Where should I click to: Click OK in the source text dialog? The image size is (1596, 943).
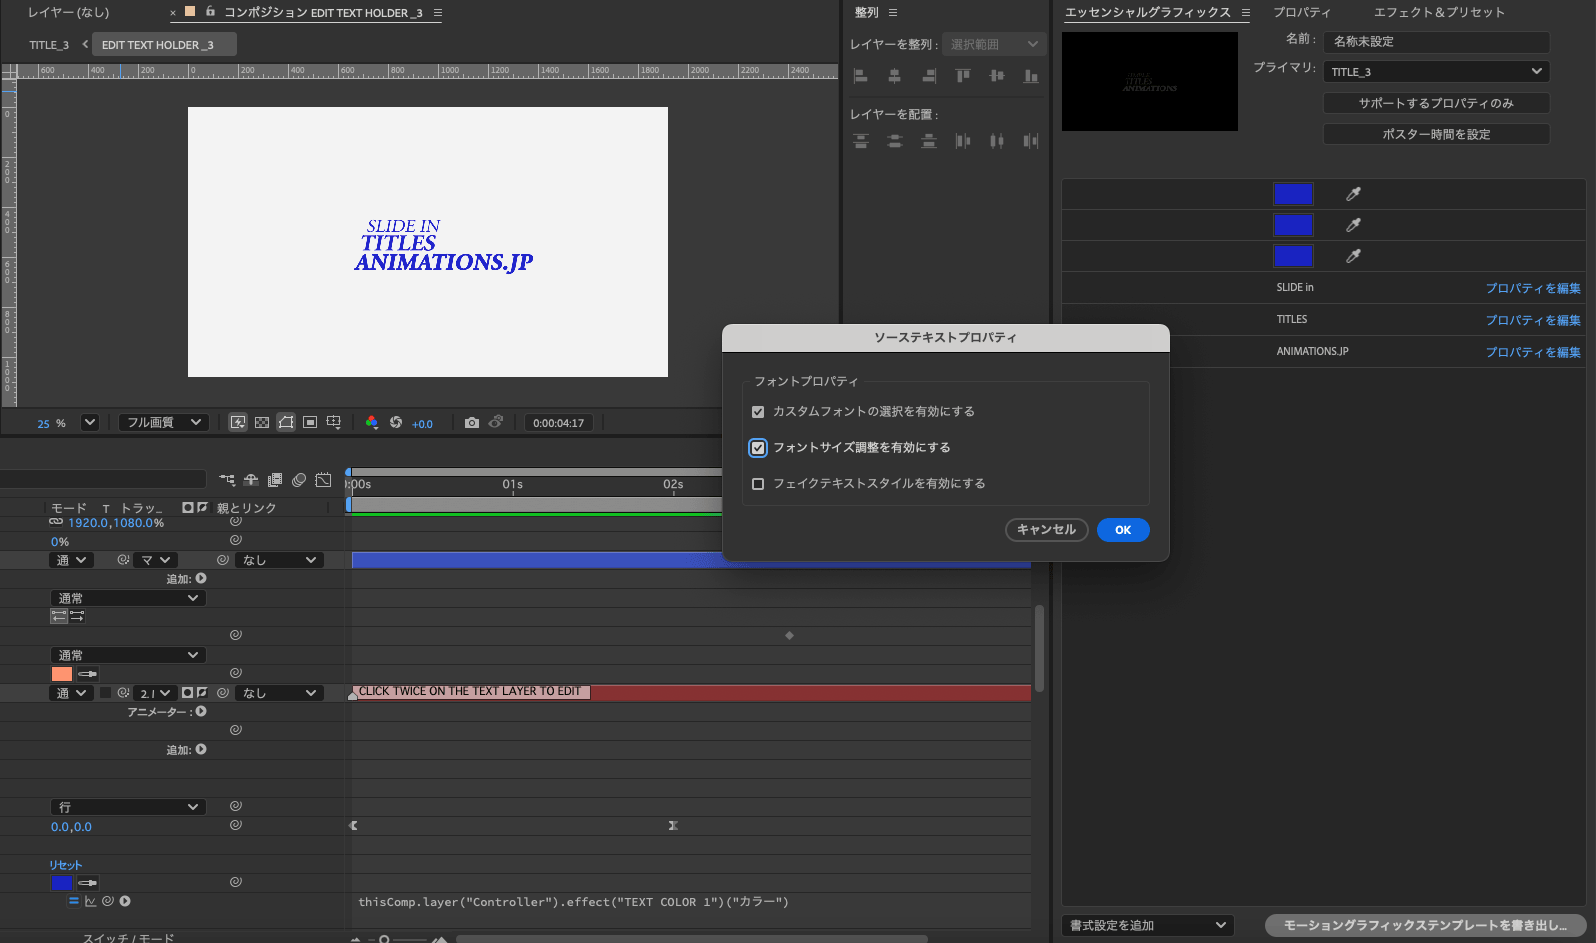(1123, 530)
